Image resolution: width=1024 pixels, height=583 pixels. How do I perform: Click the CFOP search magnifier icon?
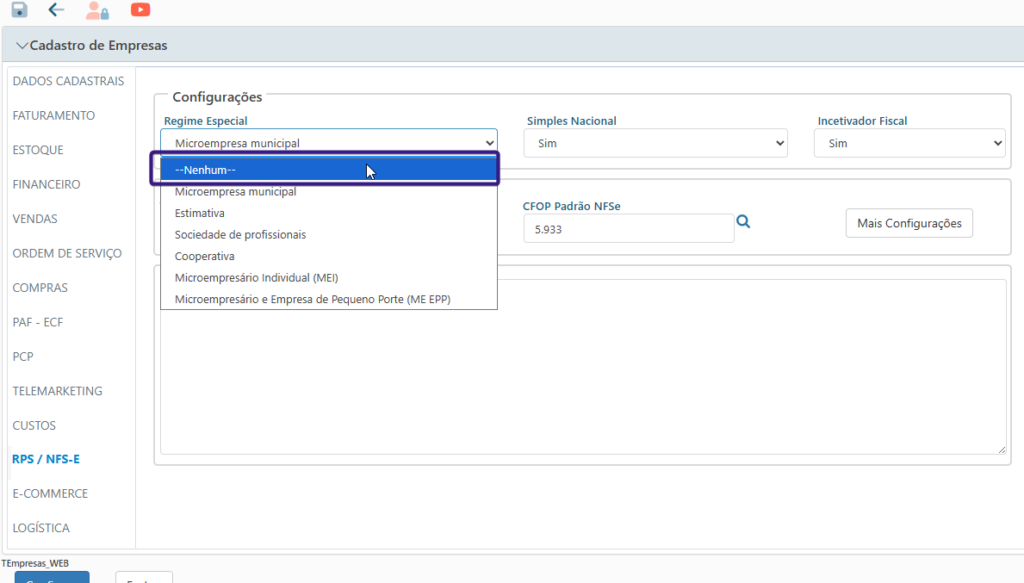[743, 222]
